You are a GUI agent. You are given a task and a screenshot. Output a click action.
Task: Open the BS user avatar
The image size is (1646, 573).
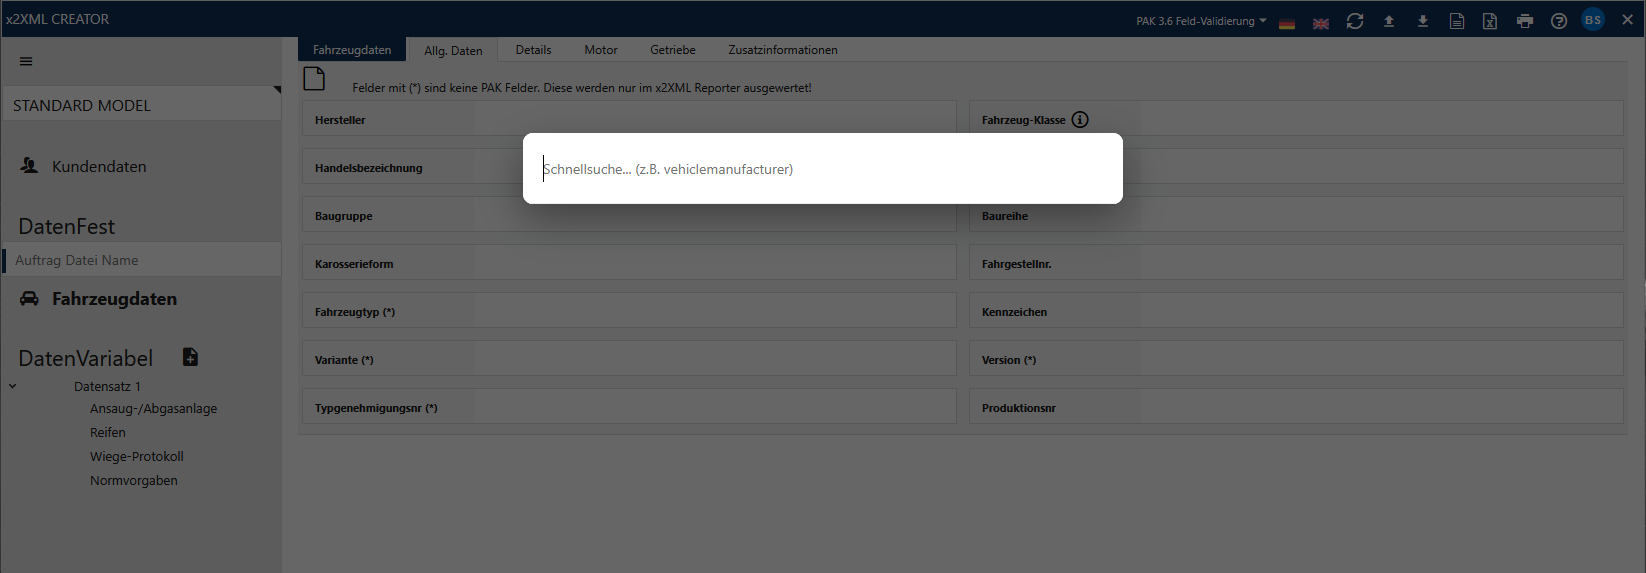coord(1593,20)
